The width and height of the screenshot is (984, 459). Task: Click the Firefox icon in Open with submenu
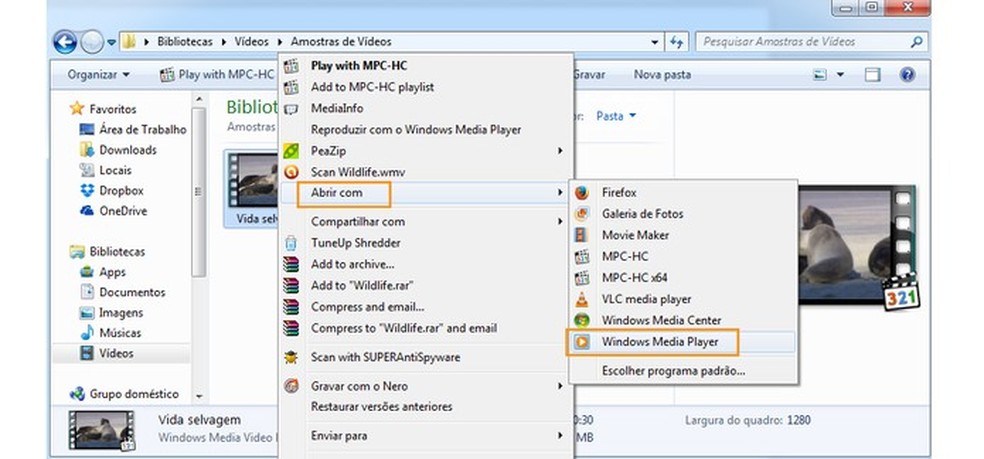582,193
